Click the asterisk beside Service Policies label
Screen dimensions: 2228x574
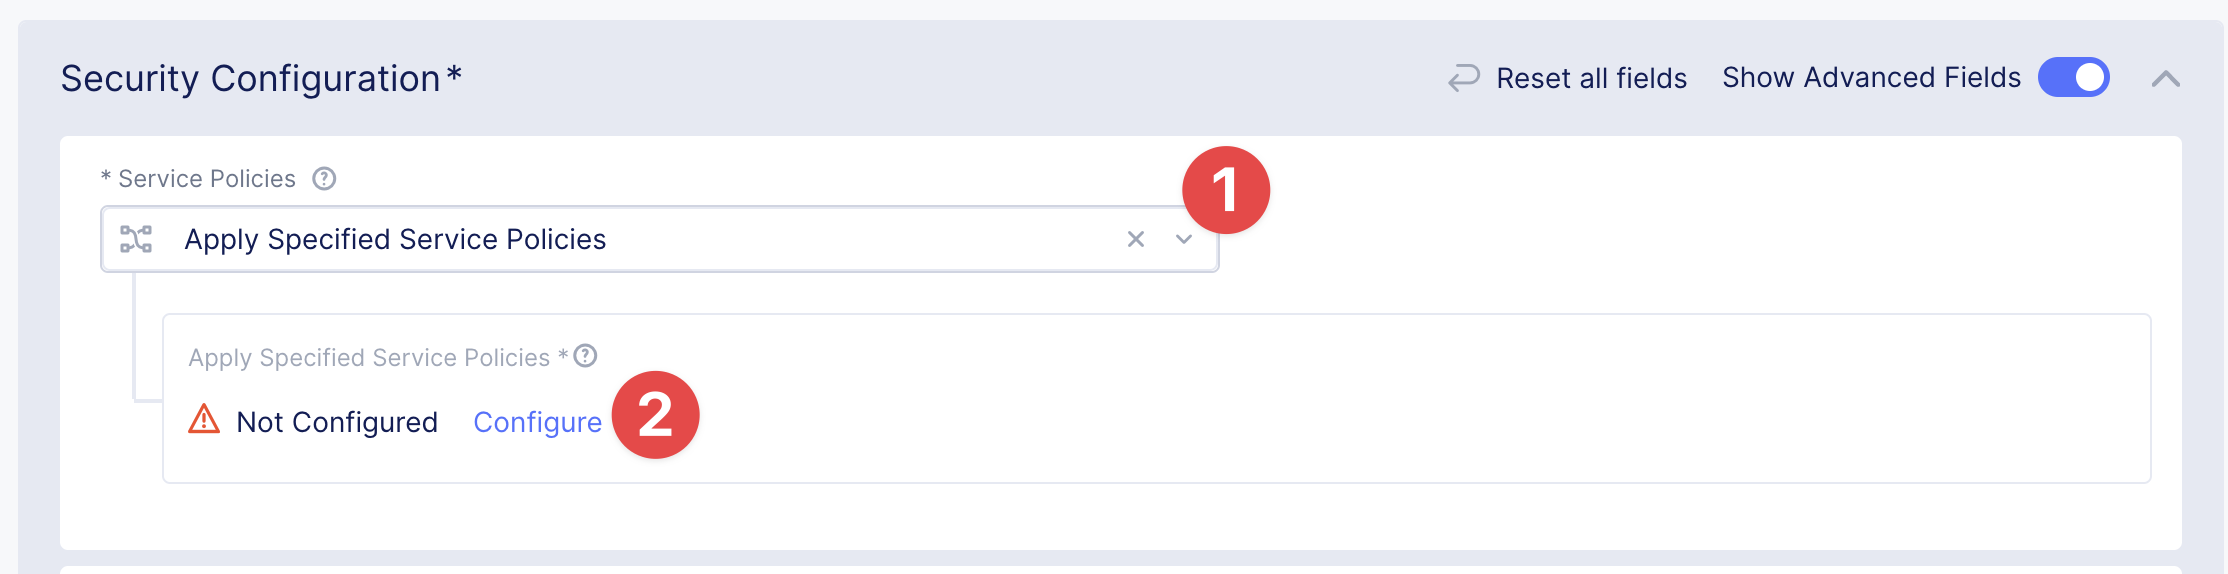(106, 177)
